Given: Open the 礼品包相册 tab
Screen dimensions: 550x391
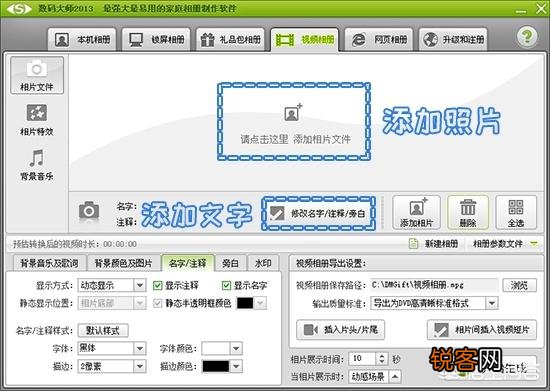Looking at the screenshot, I should click(x=230, y=40).
